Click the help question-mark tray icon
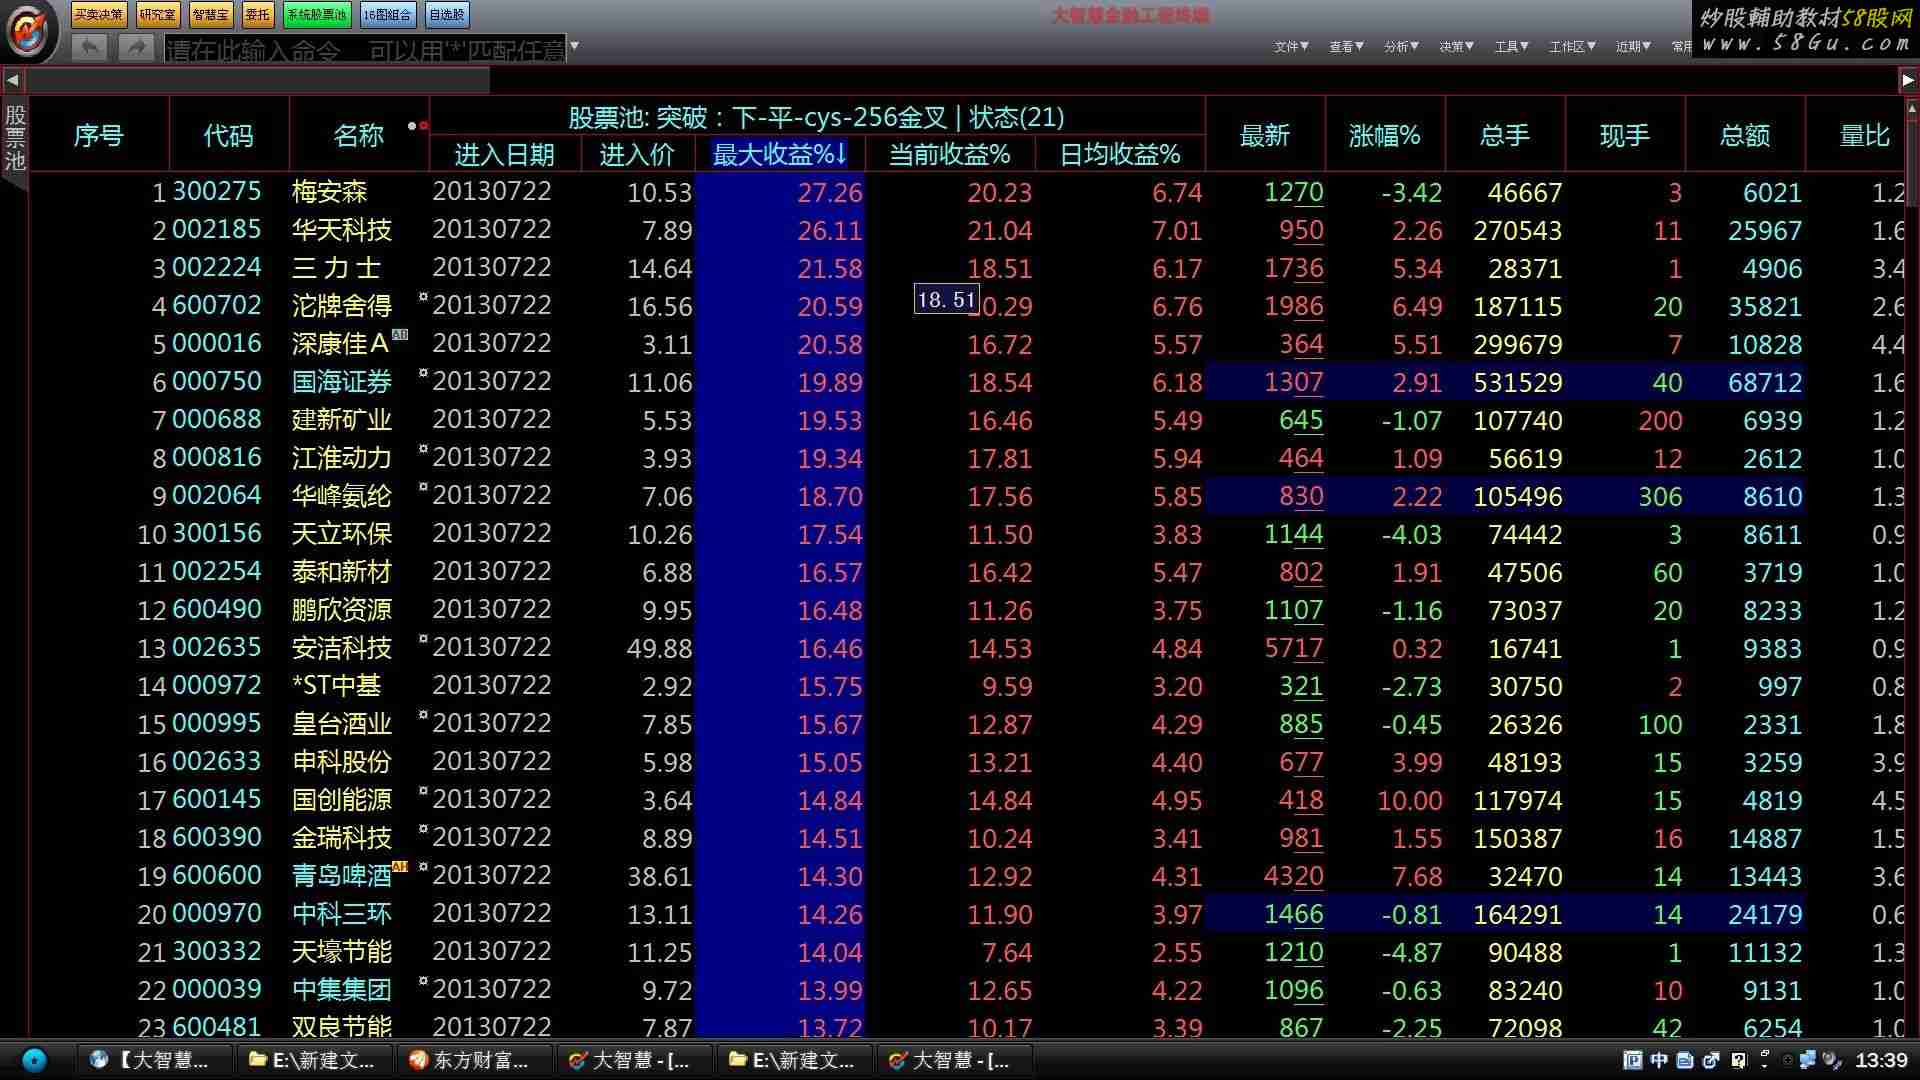The height and width of the screenshot is (1080, 1920). click(x=1739, y=1060)
